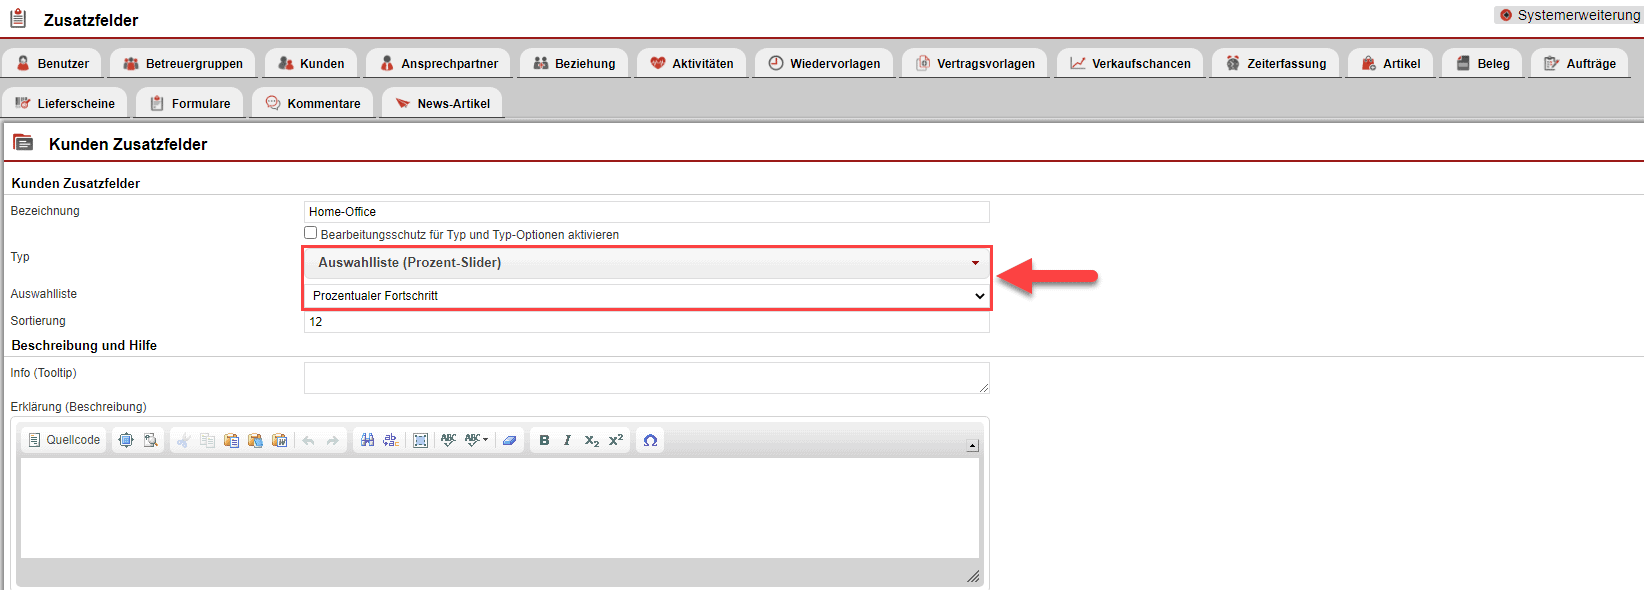This screenshot has width=1644, height=590.
Task: Click the Info (Tooltip) text area
Action: tap(646, 378)
